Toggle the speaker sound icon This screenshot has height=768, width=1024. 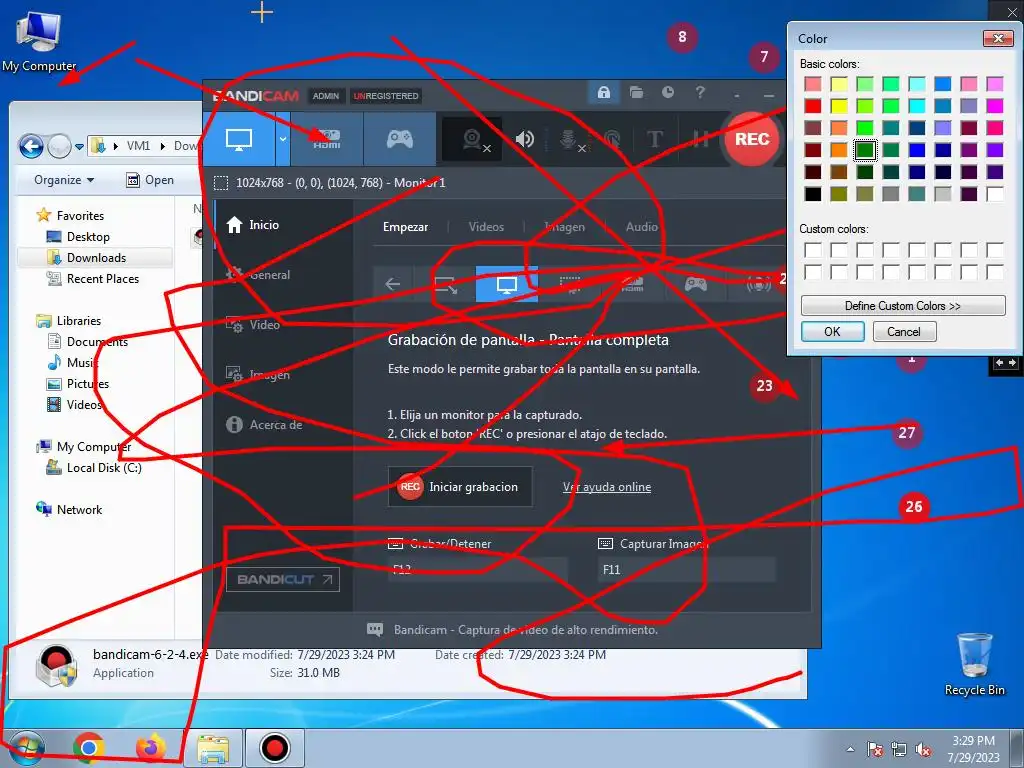[x=524, y=139]
